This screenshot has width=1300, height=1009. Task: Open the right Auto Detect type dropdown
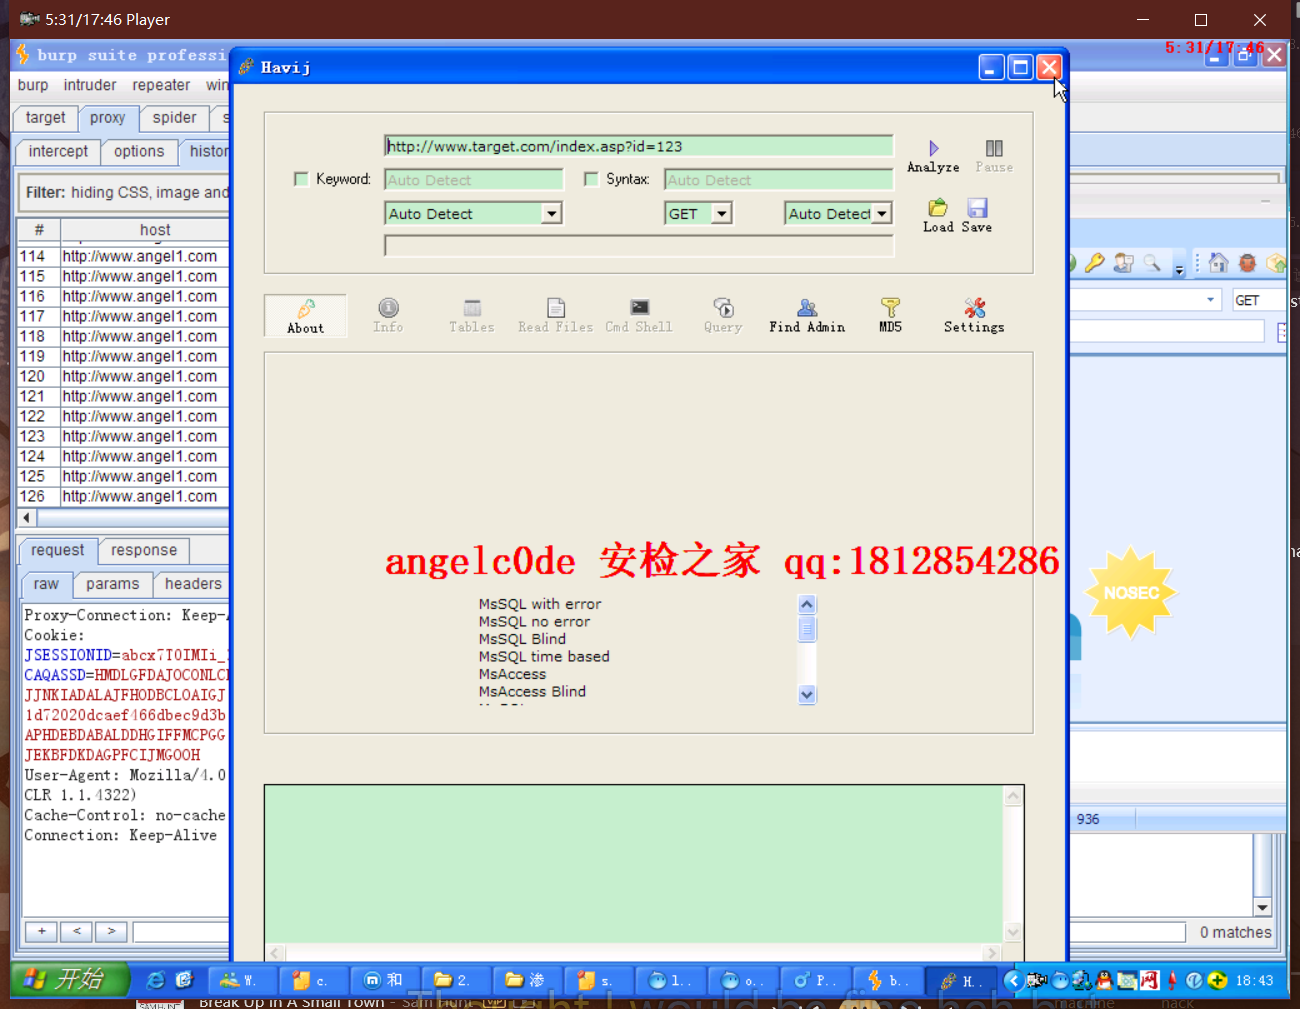pyautogui.click(x=882, y=213)
